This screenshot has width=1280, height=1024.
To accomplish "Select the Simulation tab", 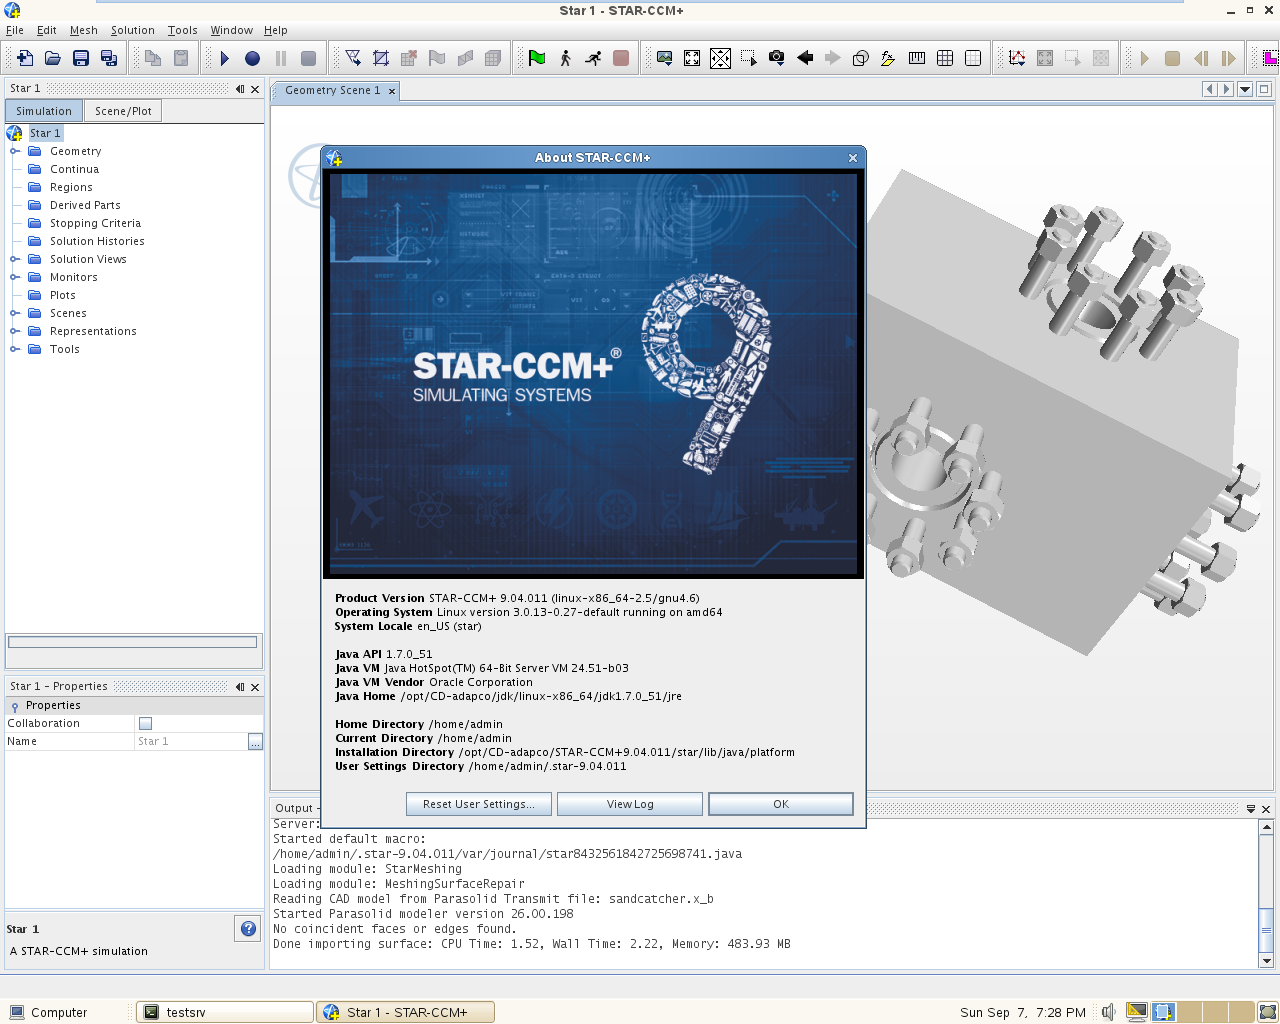I will pyautogui.click(x=44, y=111).
